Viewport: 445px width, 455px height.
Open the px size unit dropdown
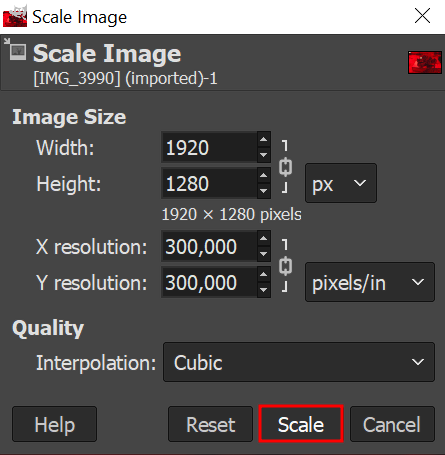(341, 183)
